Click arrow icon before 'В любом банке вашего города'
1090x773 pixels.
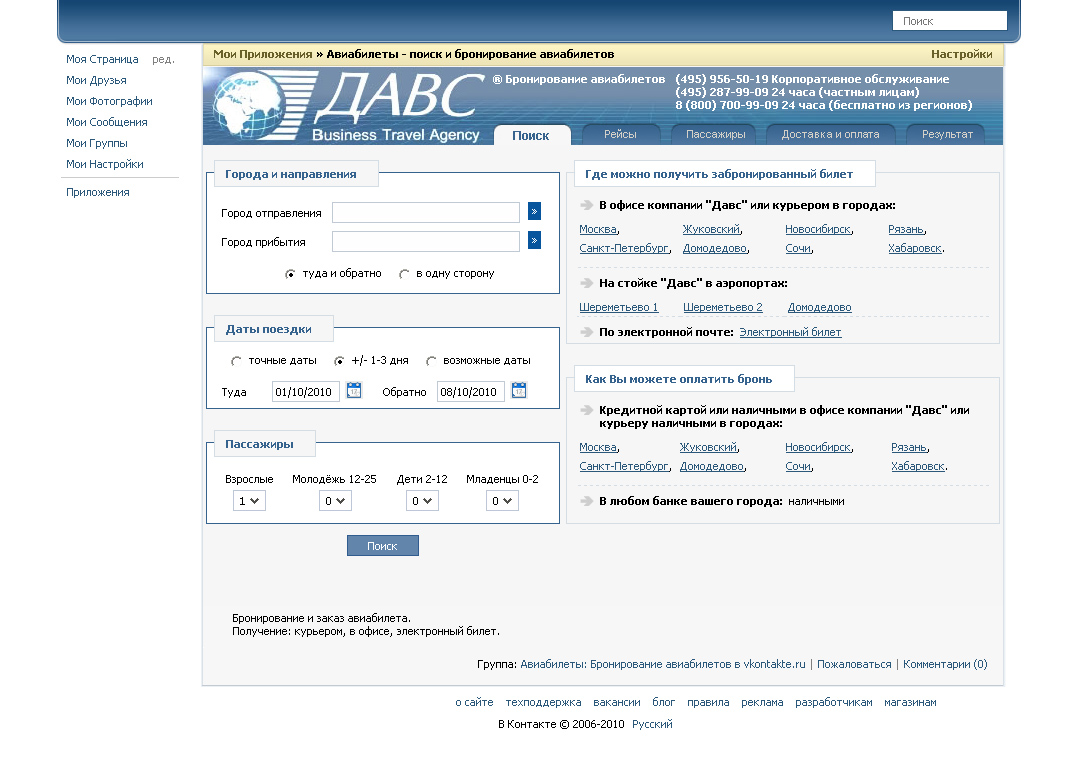pos(585,500)
